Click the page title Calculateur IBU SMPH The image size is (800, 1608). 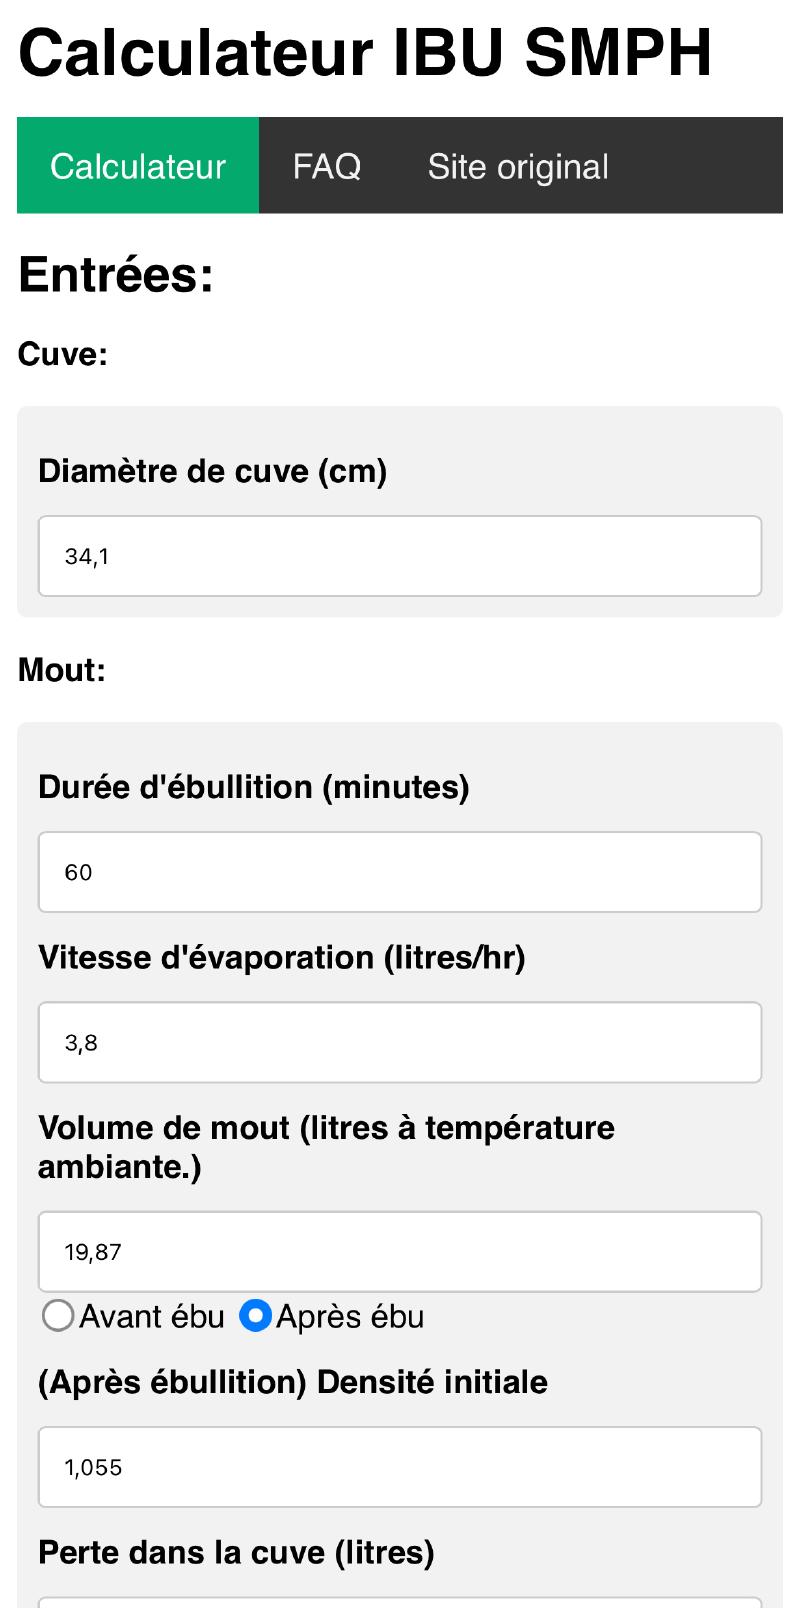pos(364,52)
